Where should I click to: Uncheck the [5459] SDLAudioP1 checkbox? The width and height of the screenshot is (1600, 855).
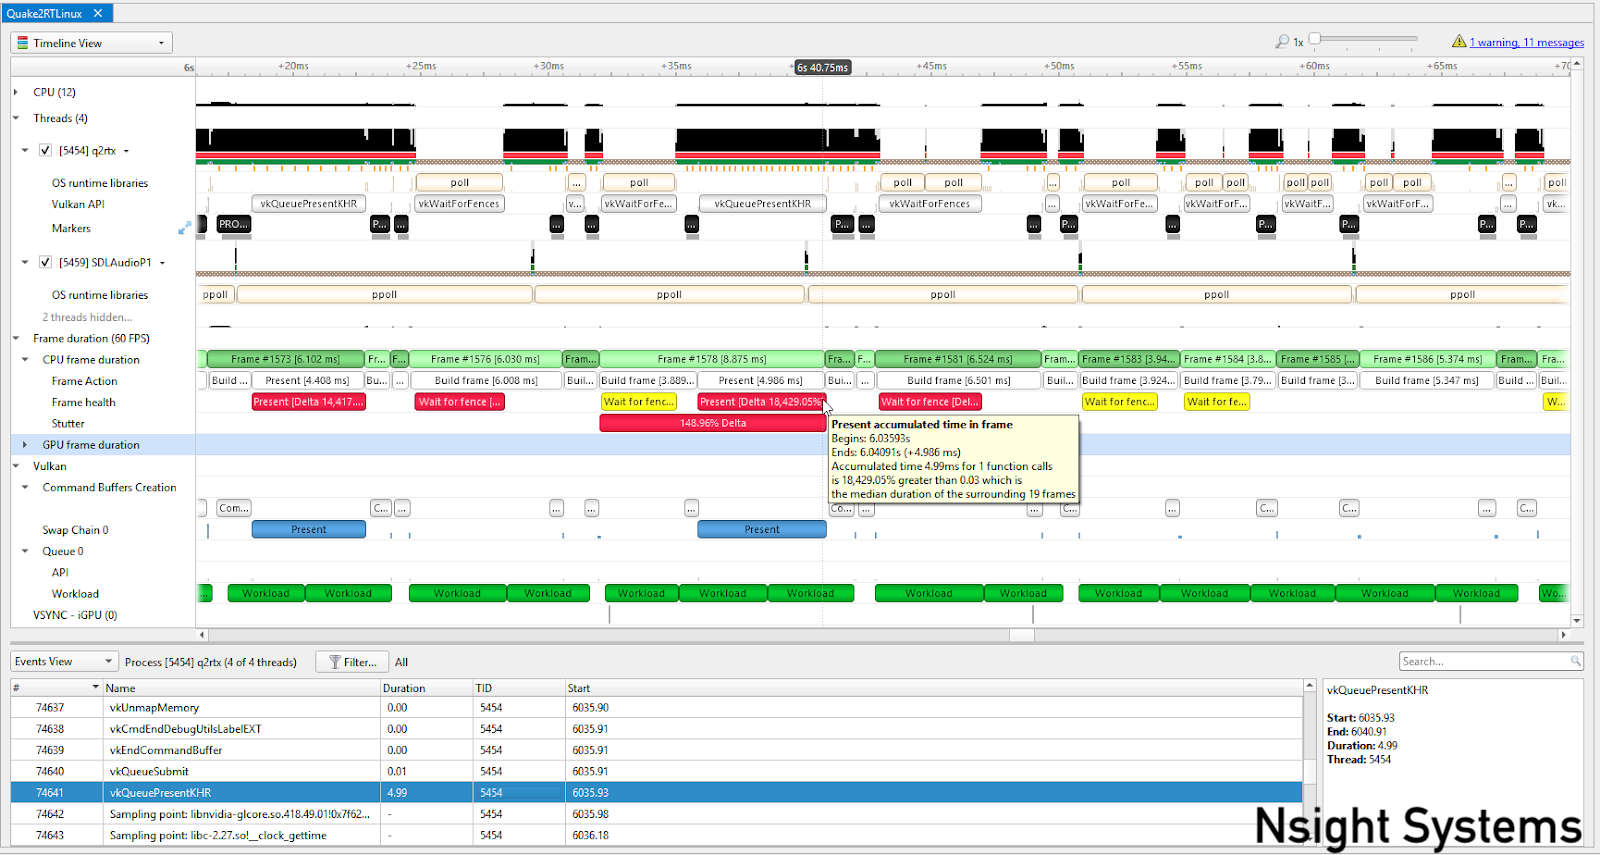pos(45,262)
